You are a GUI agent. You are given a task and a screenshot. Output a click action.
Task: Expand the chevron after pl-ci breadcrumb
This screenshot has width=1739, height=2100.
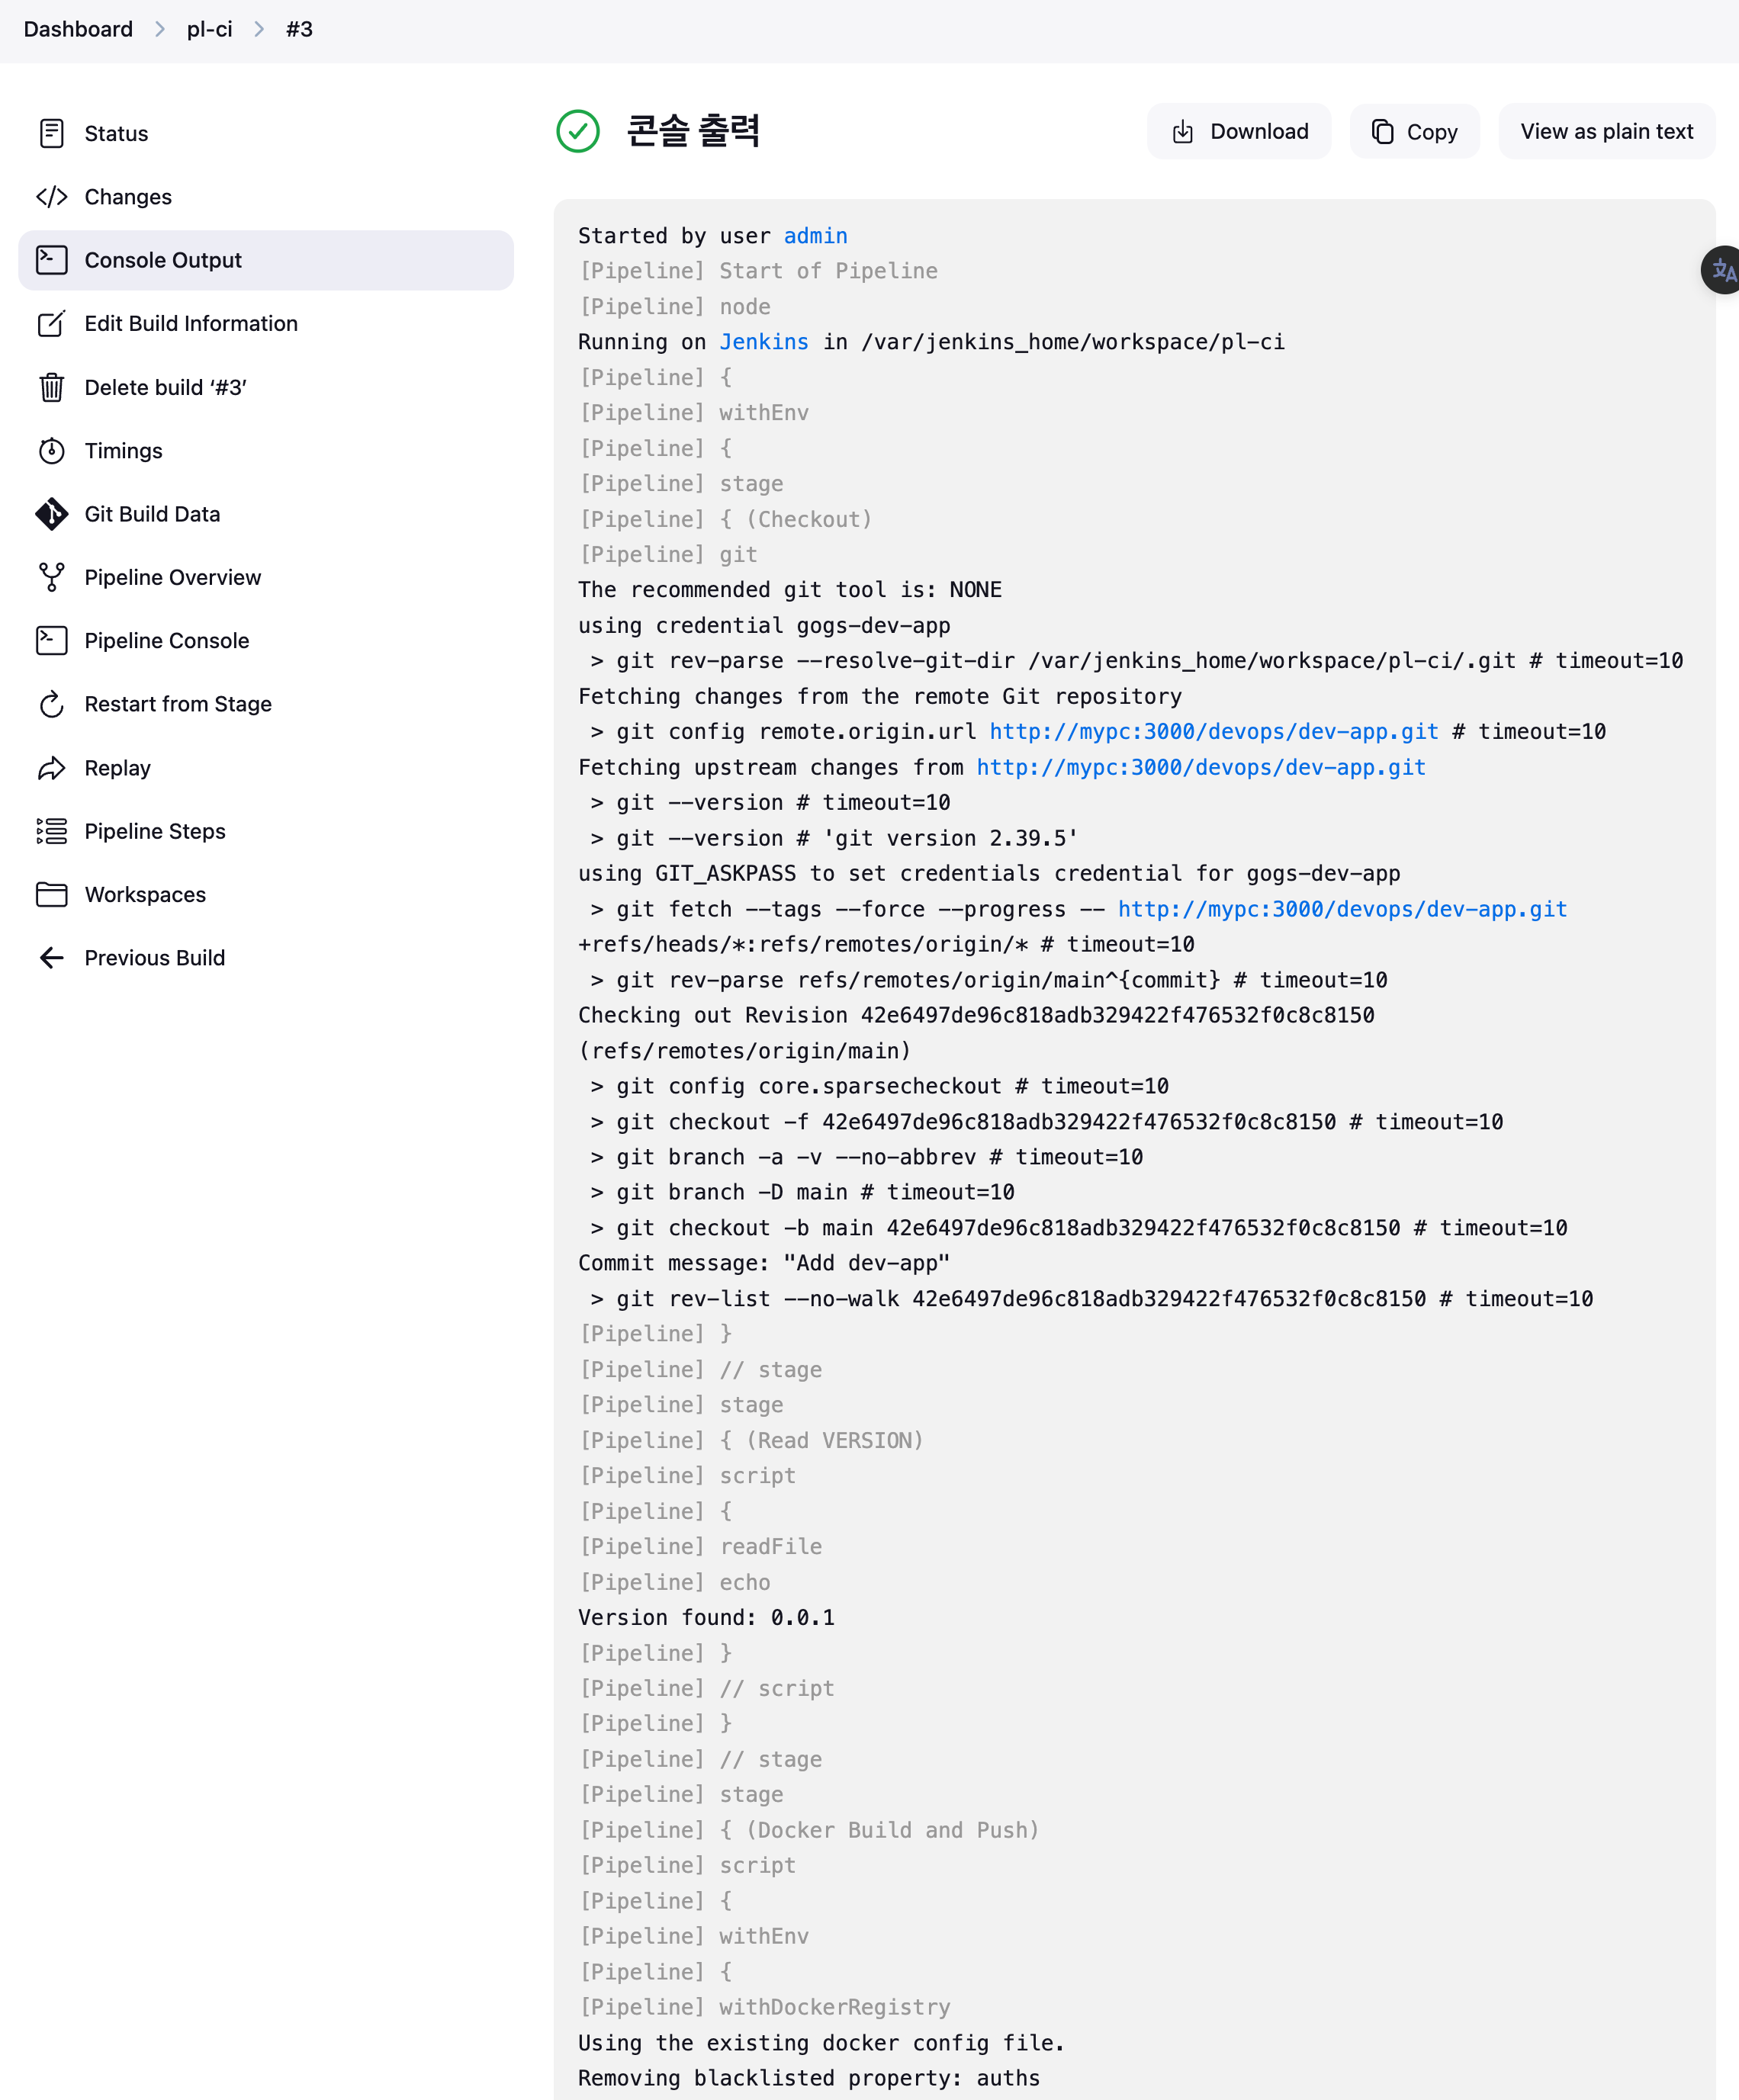click(x=259, y=29)
